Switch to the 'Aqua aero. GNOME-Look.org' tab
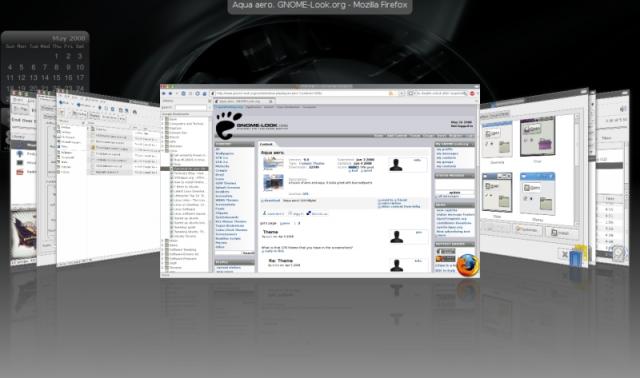640x378 pixels. pos(244,101)
